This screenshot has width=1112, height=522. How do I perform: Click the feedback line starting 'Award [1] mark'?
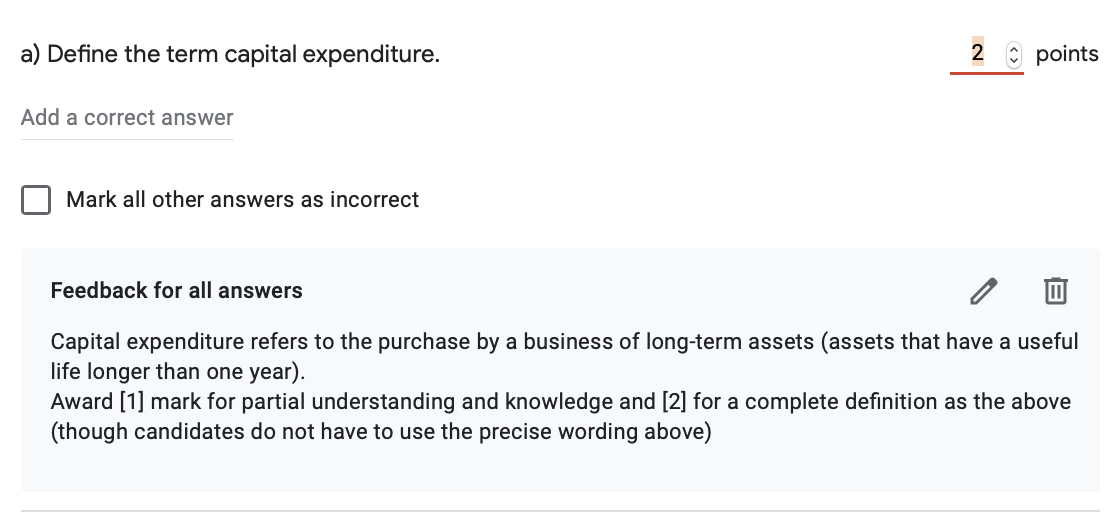point(560,401)
